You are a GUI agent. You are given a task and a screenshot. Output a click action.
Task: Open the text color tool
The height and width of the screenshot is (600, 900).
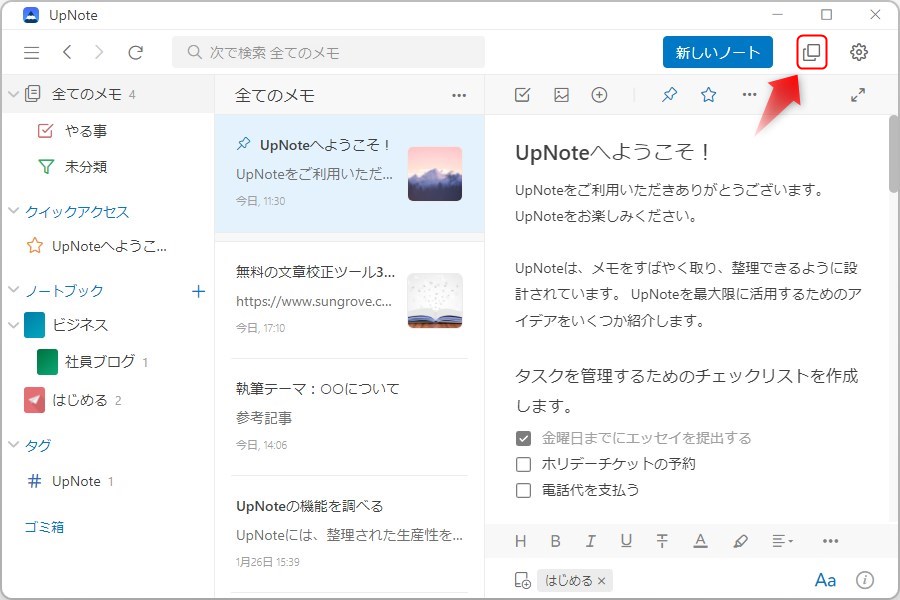coord(700,541)
